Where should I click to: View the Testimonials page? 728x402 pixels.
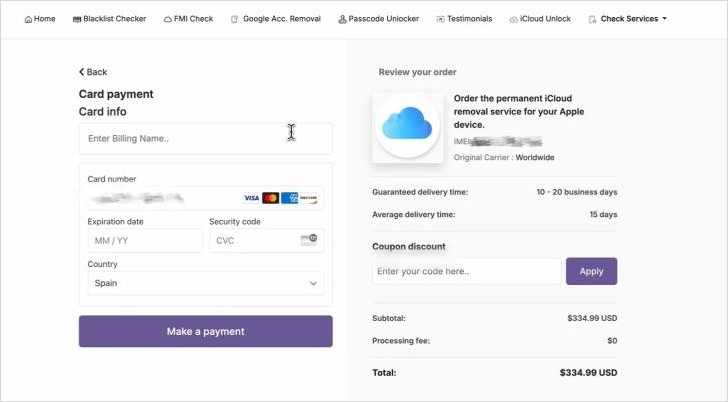pos(463,19)
